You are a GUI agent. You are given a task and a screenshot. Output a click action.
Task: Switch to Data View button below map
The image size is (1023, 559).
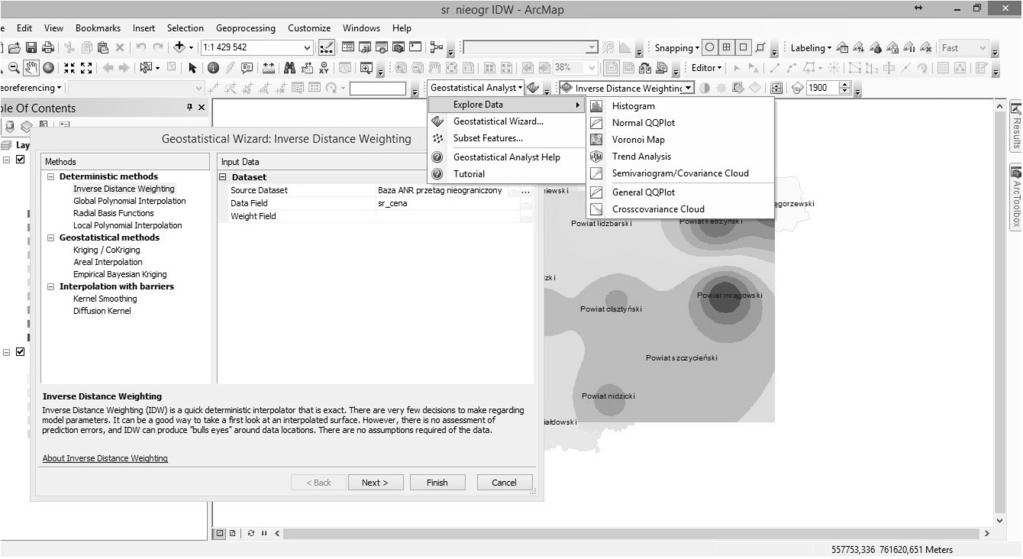click(x=221, y=533)
